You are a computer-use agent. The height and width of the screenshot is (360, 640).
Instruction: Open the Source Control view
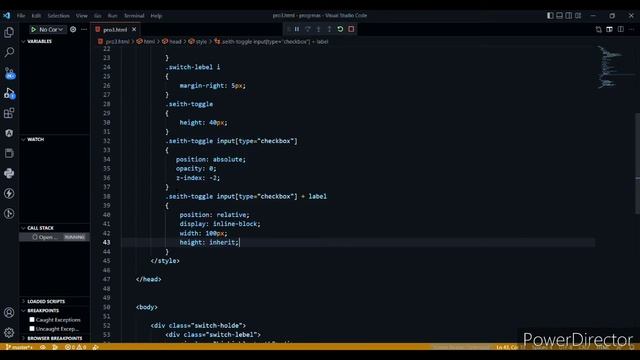point(9,73)
